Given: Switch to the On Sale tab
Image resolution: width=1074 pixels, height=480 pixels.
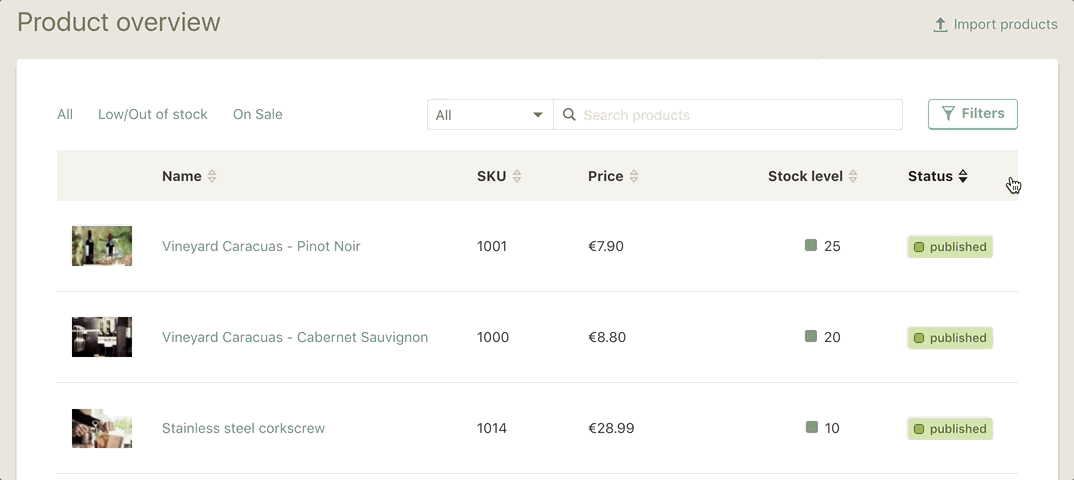Looking at the screenshot, I should (x=258, y=114).
